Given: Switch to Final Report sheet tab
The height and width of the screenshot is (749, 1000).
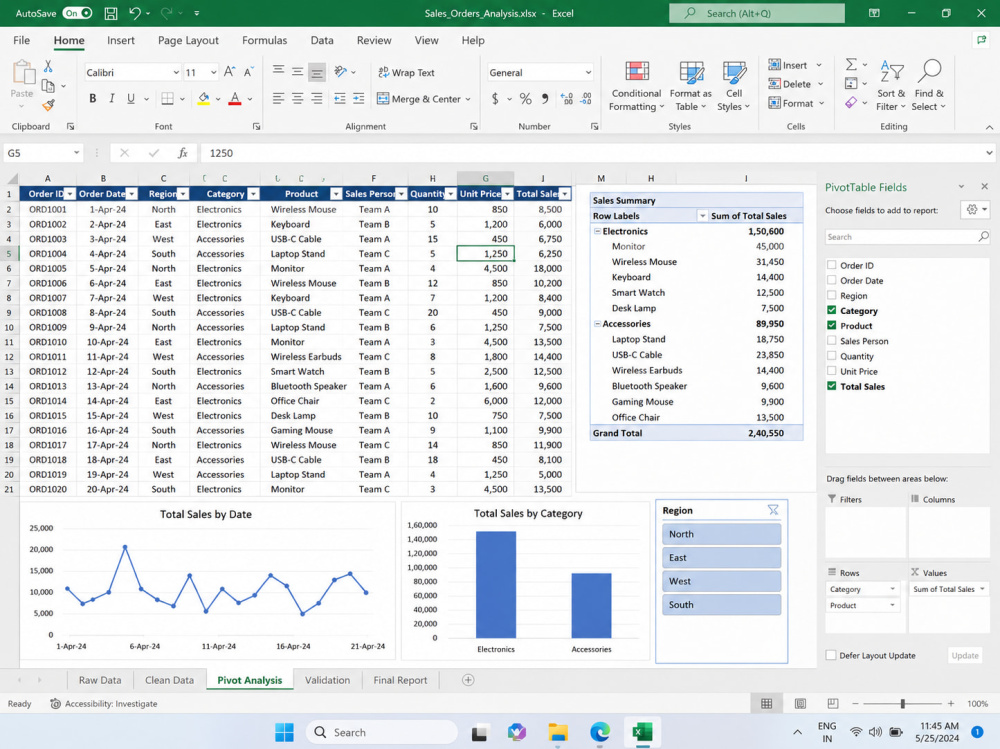Looking at the screenshot, I should coord(400,680).
